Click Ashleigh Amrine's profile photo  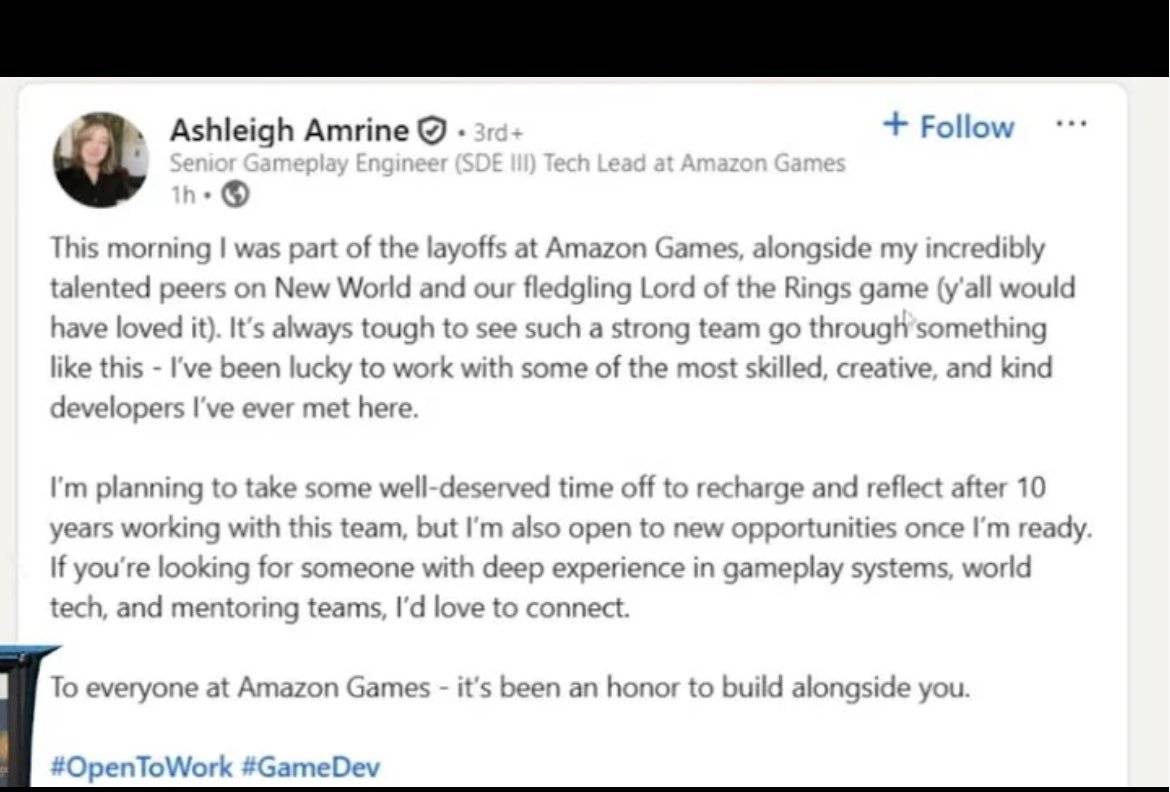click(x=101, y=160)
